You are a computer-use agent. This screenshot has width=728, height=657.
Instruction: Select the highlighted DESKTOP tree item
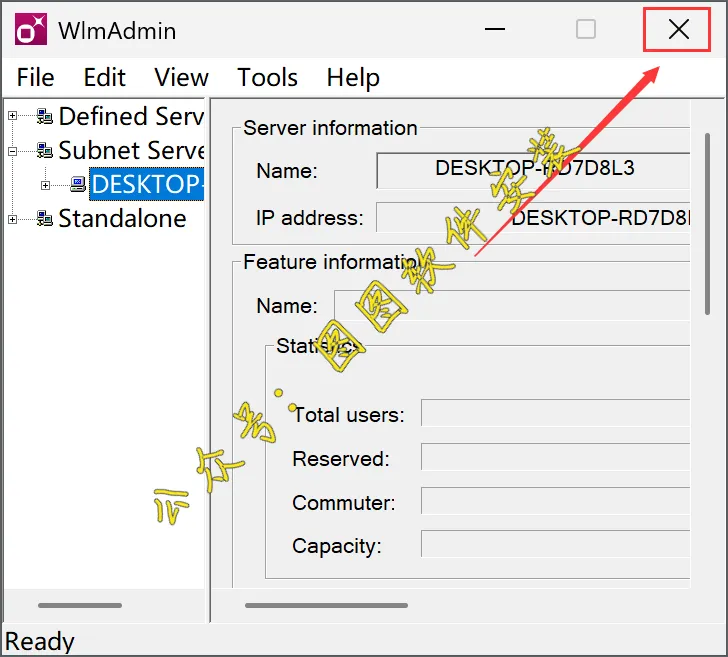pyautogui.click(x=146, y=184)
